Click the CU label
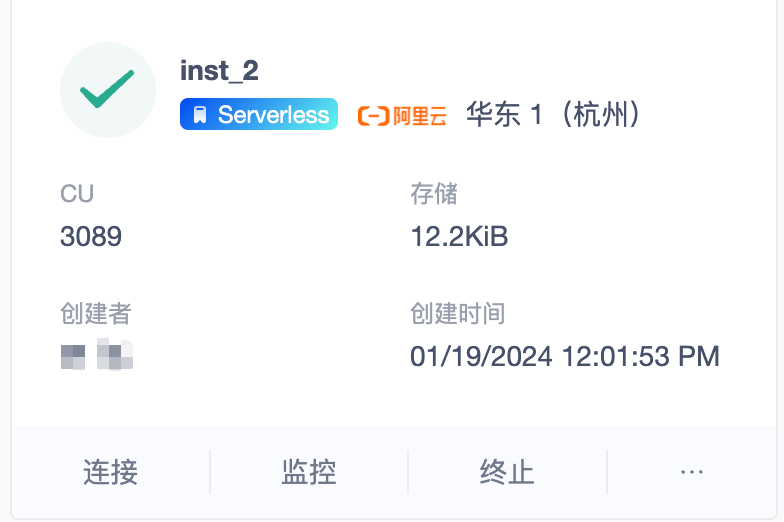The height and width of the screenshot is (522, 784). (77, 193)
